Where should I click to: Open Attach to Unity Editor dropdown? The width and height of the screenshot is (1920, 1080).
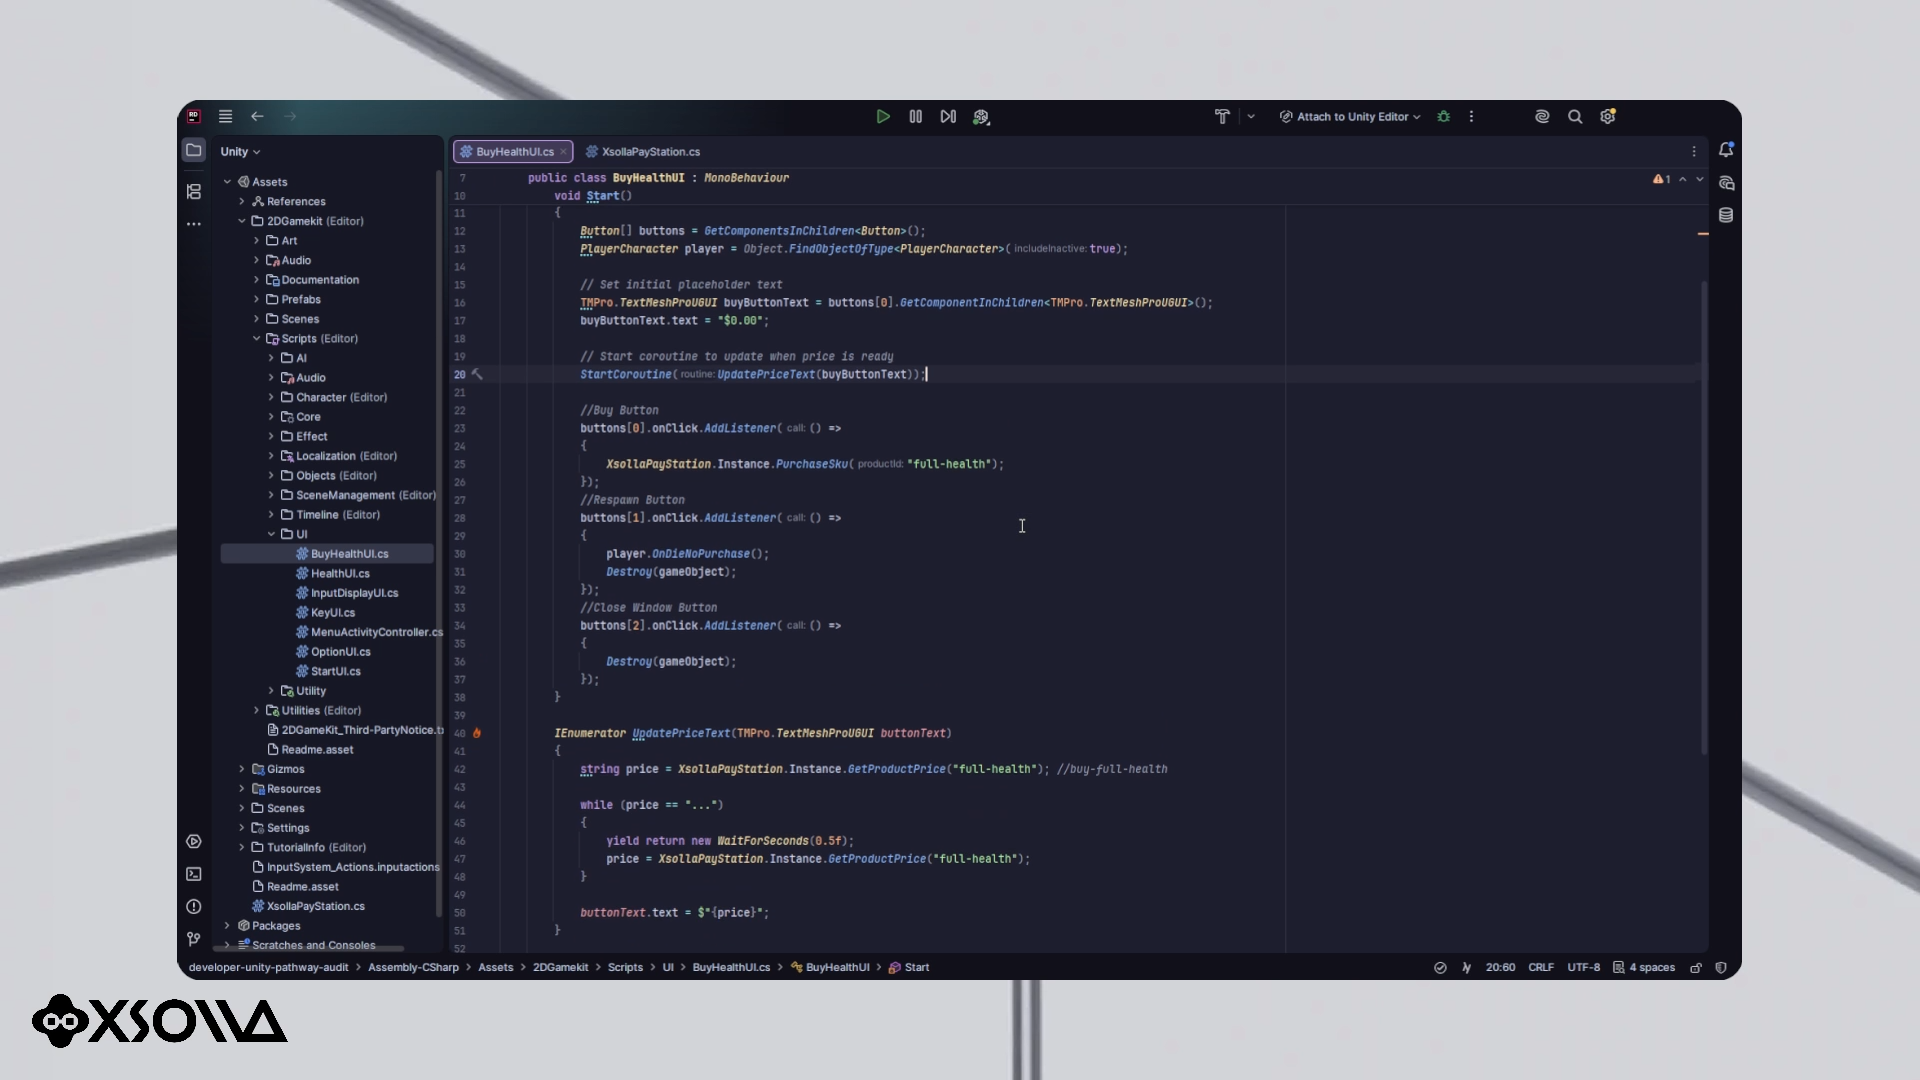(1350, 117)
